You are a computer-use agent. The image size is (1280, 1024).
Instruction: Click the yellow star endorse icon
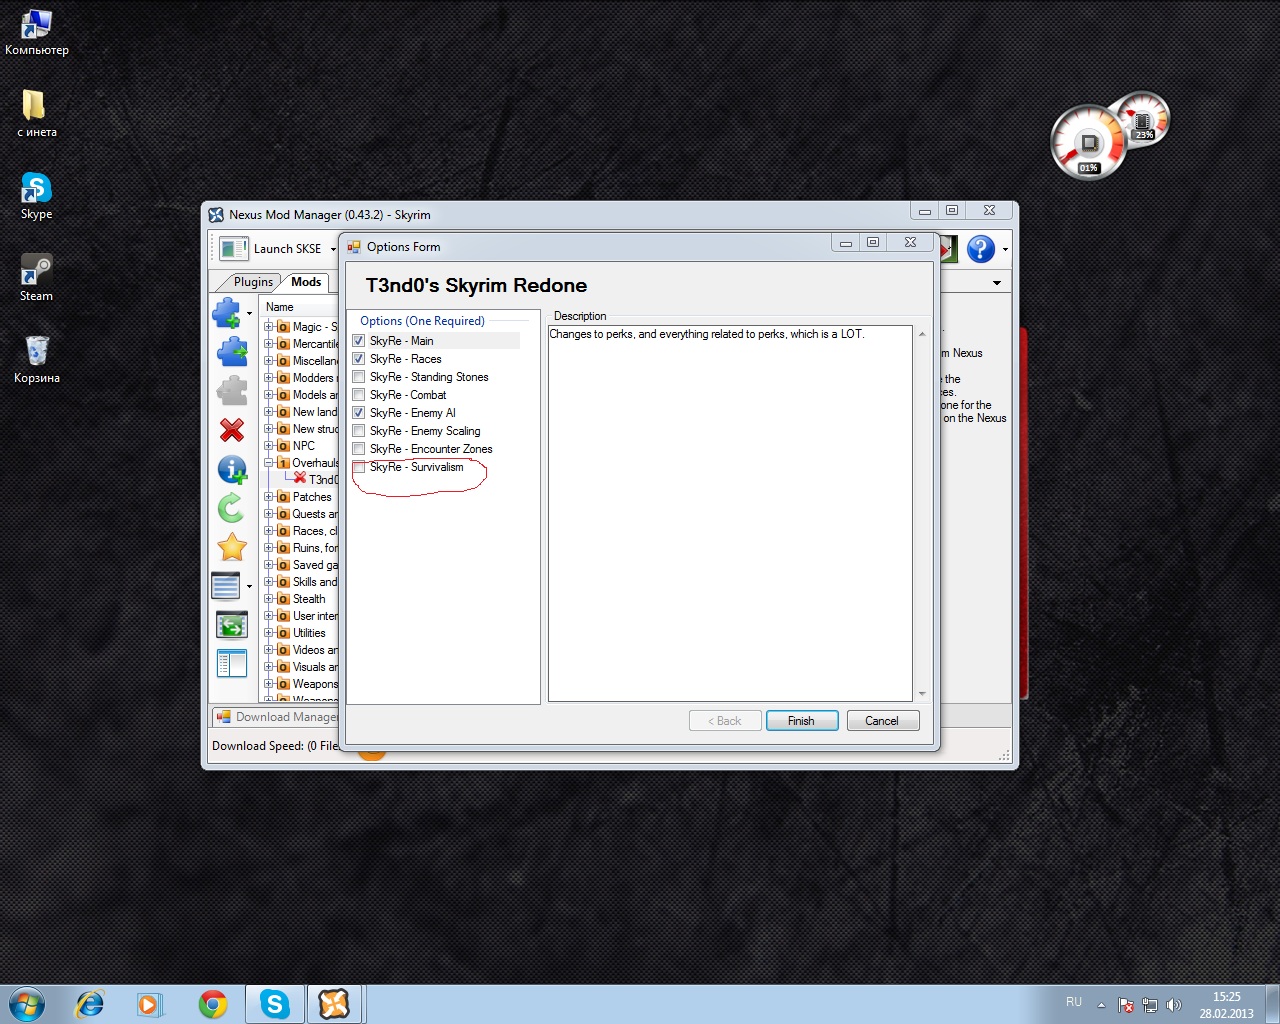tap(232, 547)
